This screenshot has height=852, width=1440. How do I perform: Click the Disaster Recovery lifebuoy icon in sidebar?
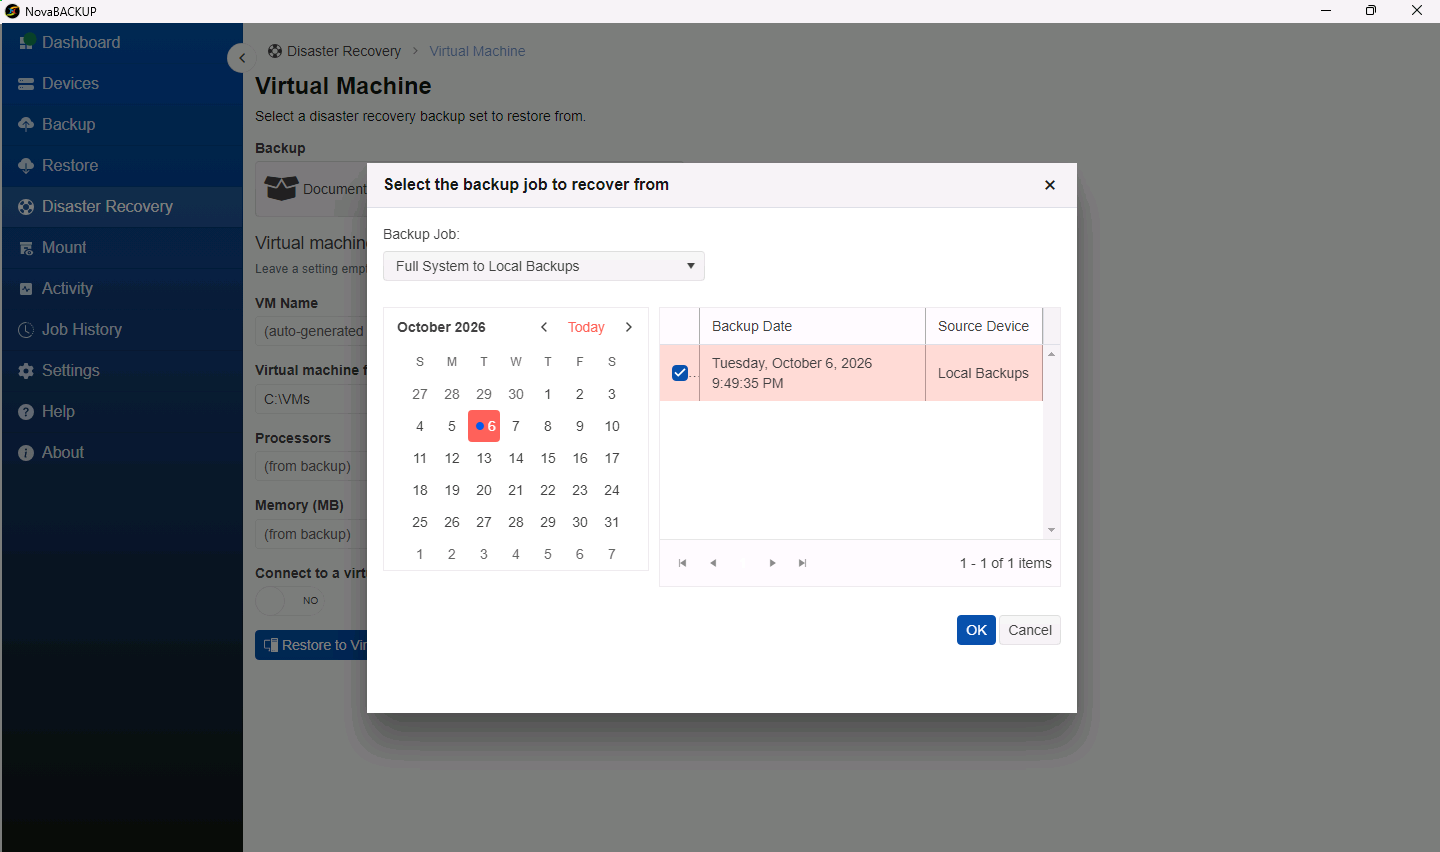tap(26, 207)
